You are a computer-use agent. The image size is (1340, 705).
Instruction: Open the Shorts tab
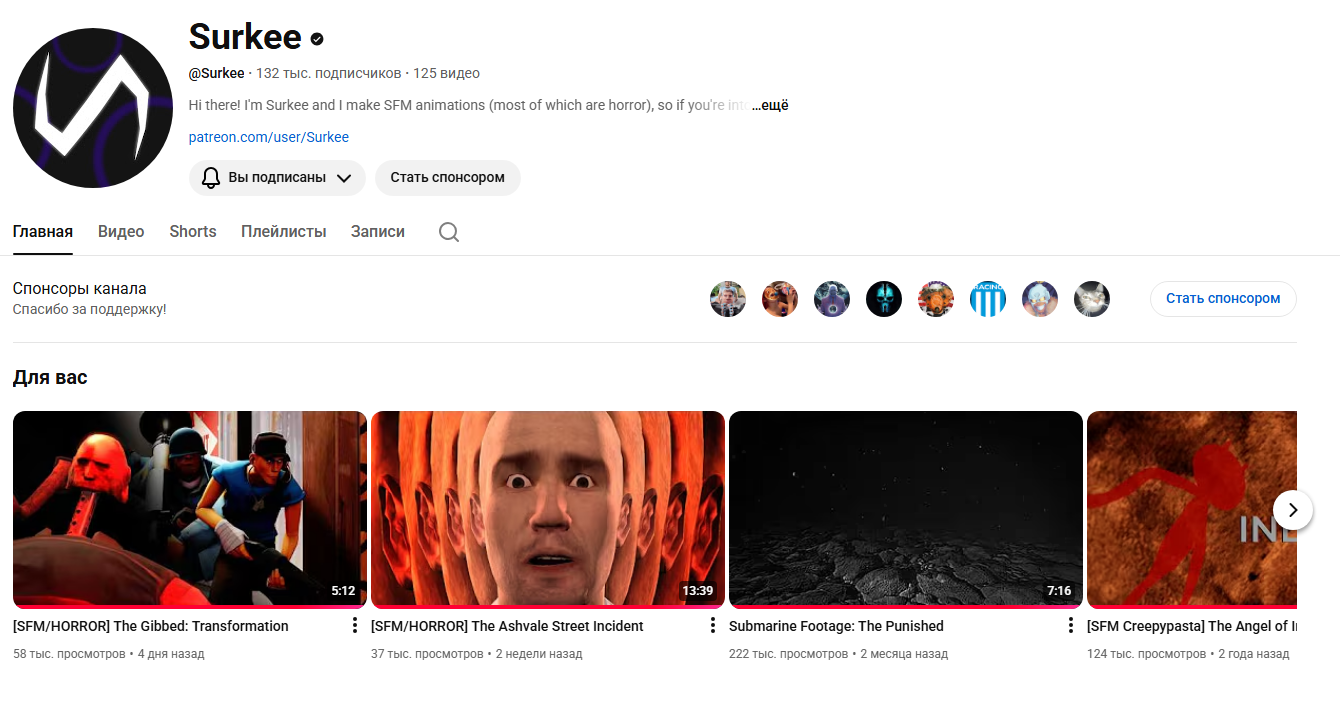pyautogui.click(x=193, y=232)
